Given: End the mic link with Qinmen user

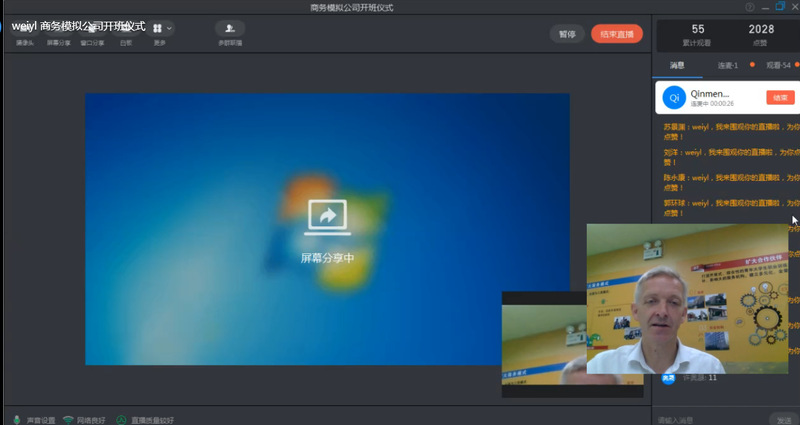Looking at the screenshot, I should (x=780, y=97).
